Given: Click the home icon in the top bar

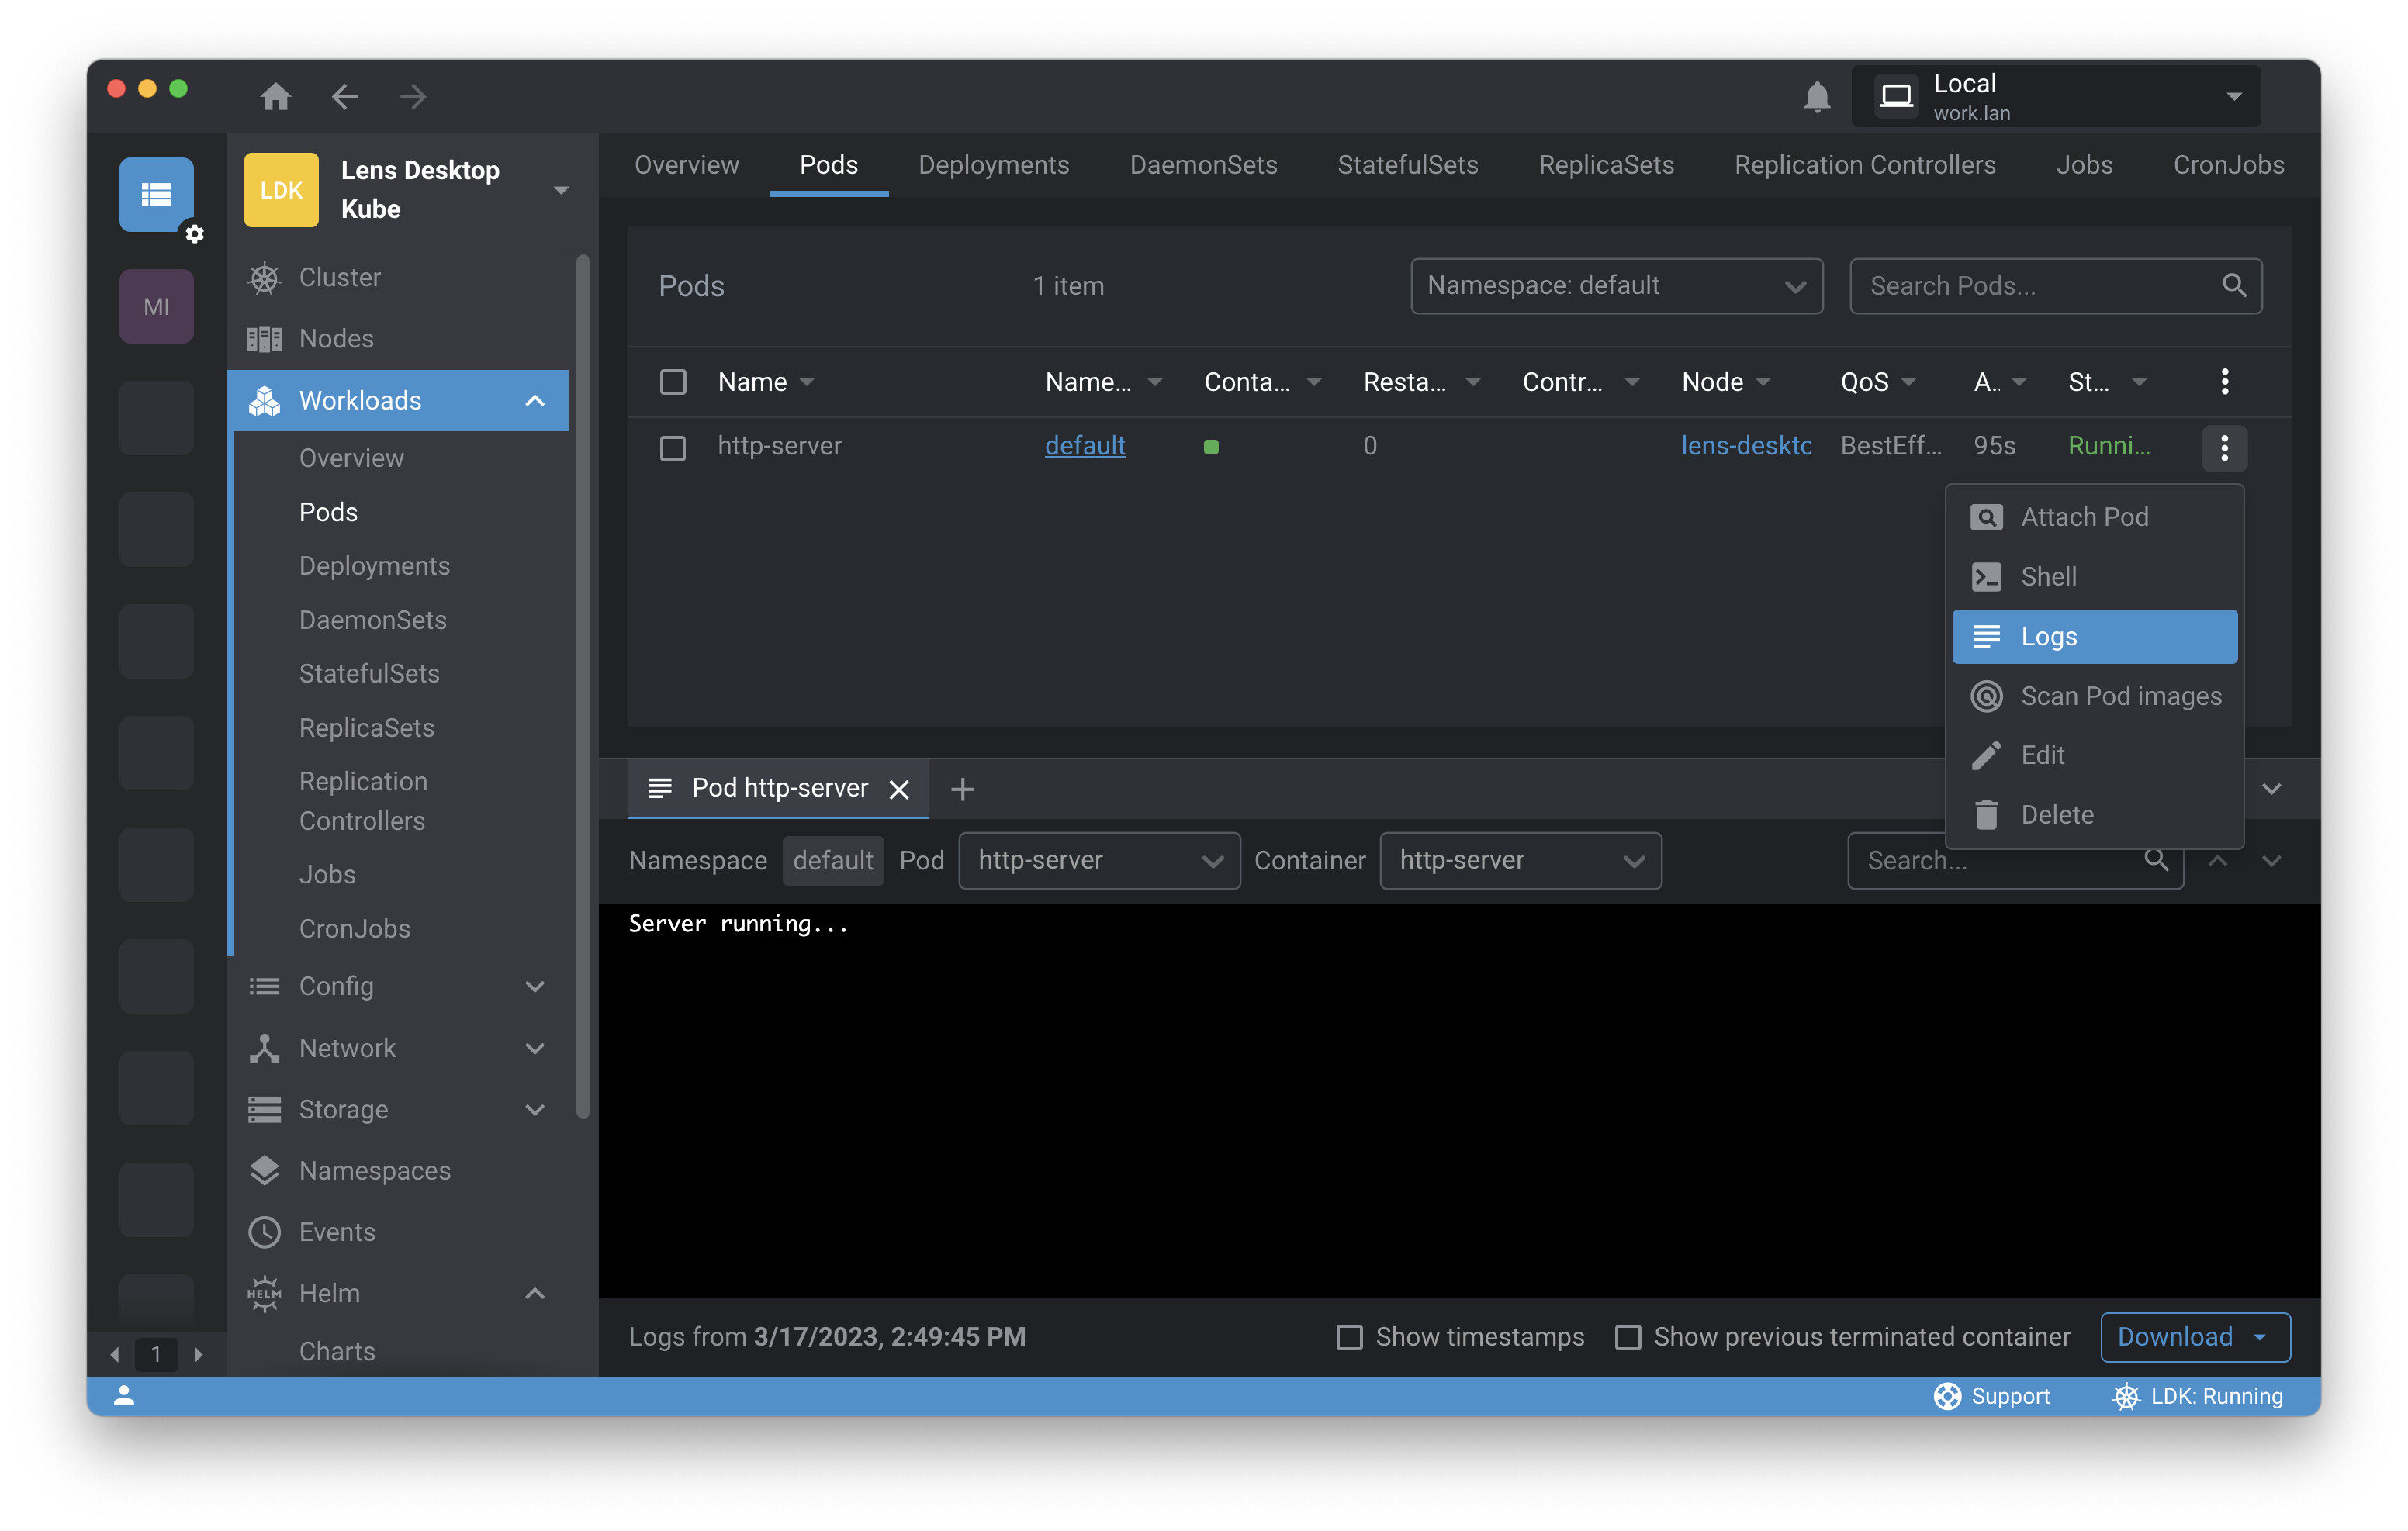Looking at the screenshot, I should coord(275,97).
